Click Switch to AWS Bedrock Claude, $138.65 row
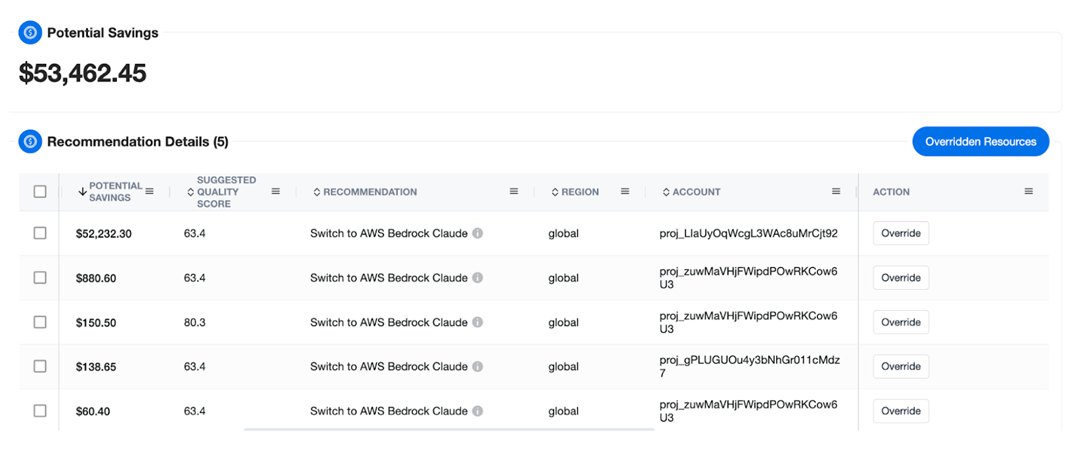This screenshot has height=452, width=1084. coord(389,366)
